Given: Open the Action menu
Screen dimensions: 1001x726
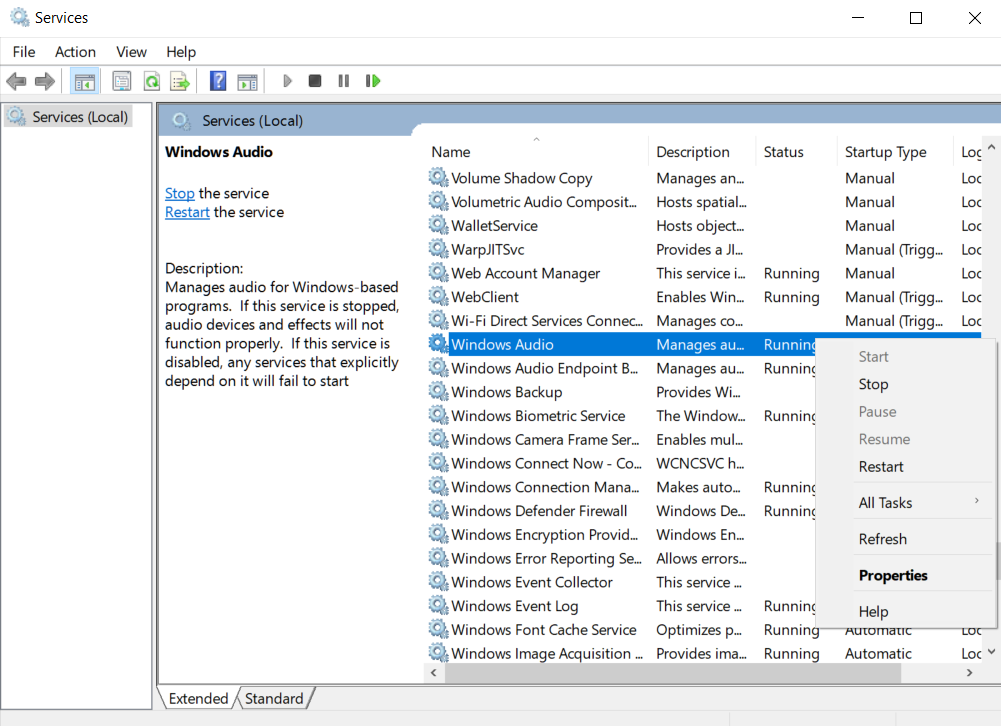Looking at the screenshot, I should (75, 52).
